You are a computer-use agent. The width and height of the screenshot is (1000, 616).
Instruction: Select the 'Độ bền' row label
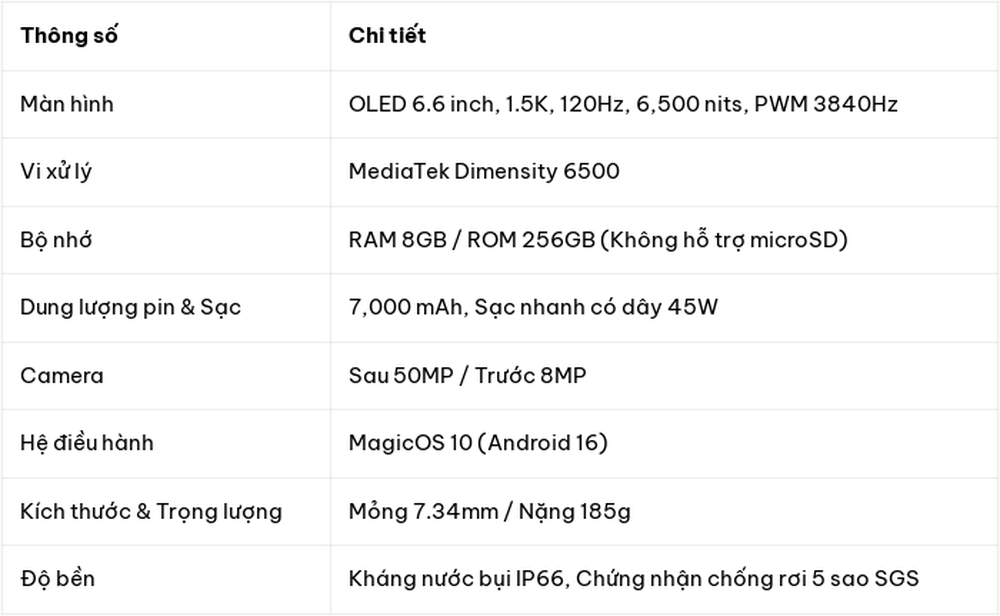57,579
